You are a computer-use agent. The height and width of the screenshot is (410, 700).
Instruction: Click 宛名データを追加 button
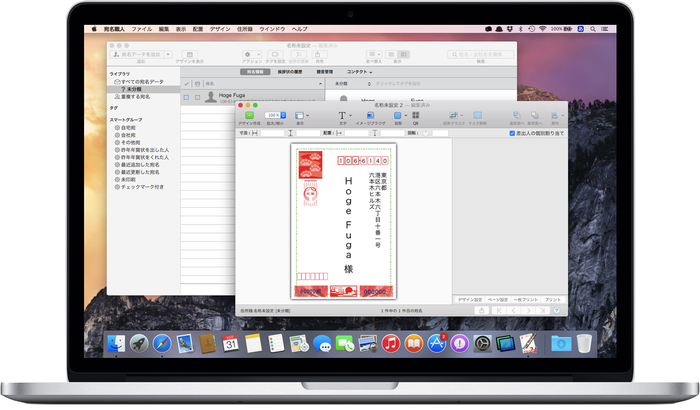coord(137,54)
